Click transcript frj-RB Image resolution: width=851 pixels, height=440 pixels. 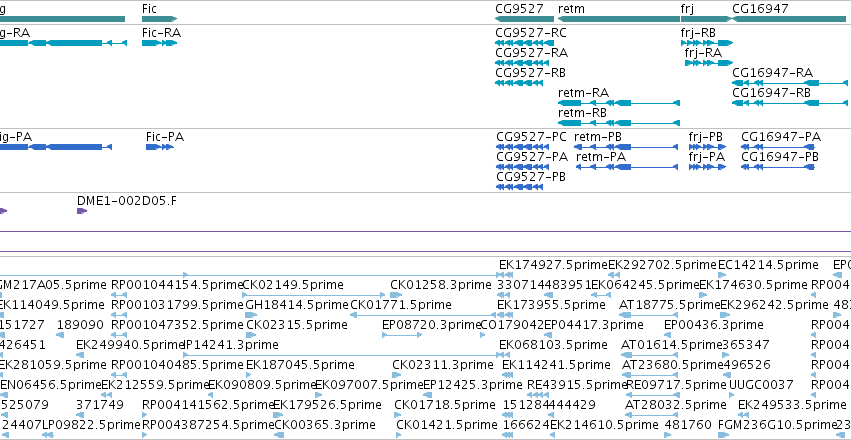[698, 33]
